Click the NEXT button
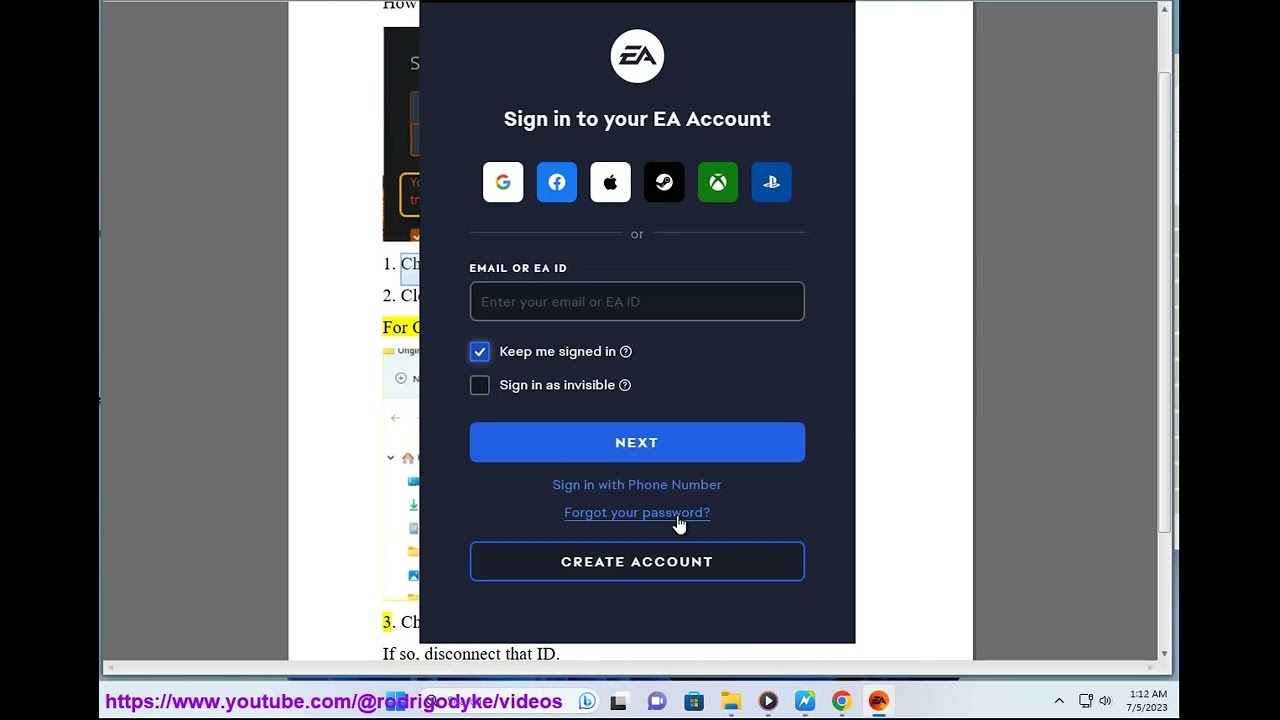 pyautogui.click(x=637, y=442)
